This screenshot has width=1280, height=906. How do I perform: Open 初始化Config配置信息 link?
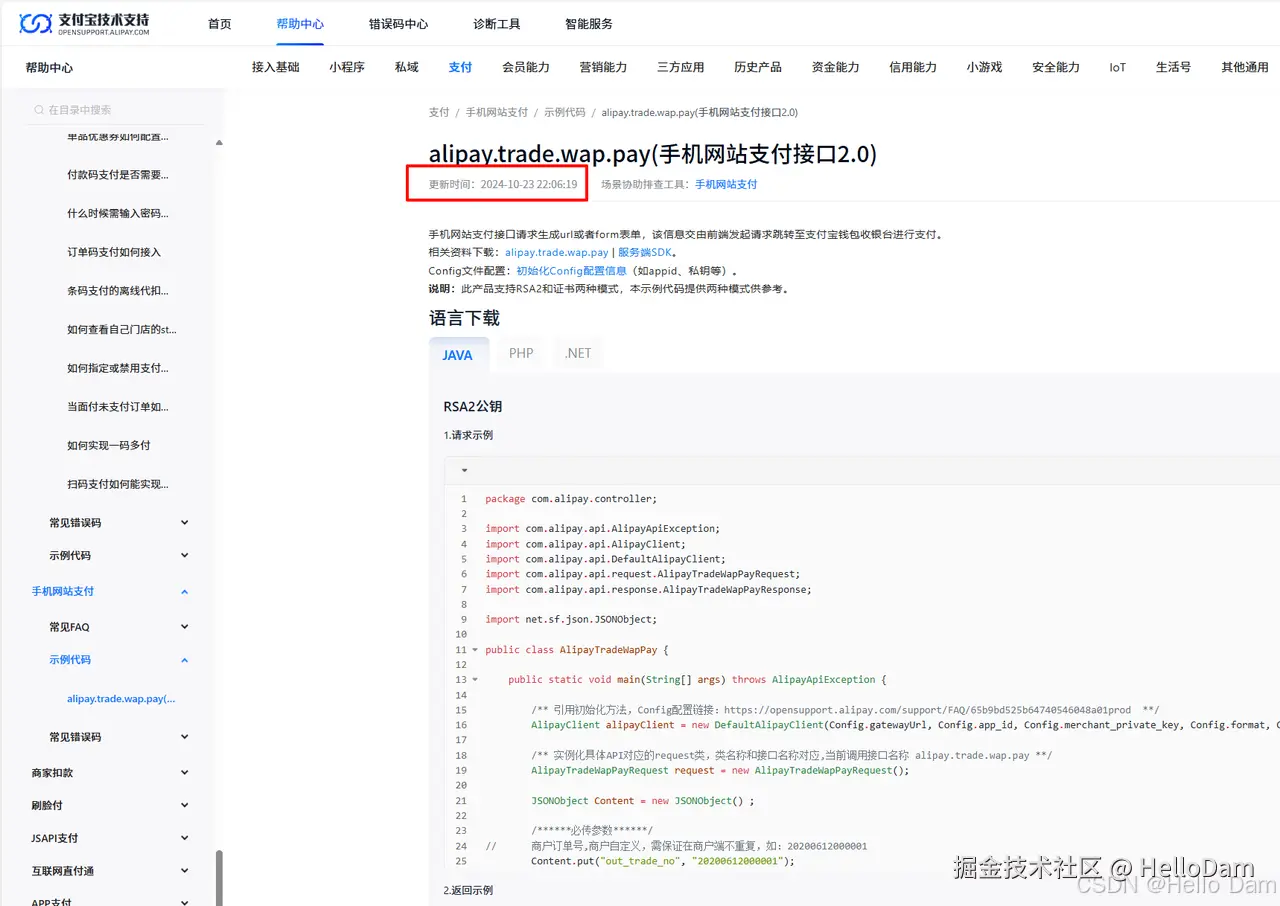coord(571,271)
